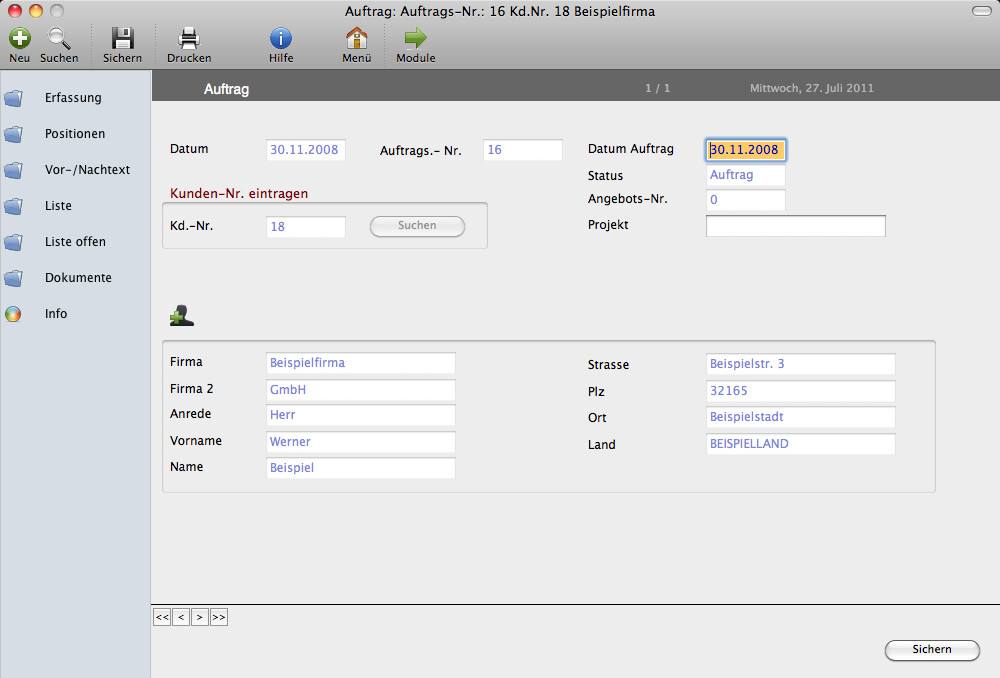Click the Module green arrow icon
The width and height of the screenshot is (1000, 678).
(415, 39)
